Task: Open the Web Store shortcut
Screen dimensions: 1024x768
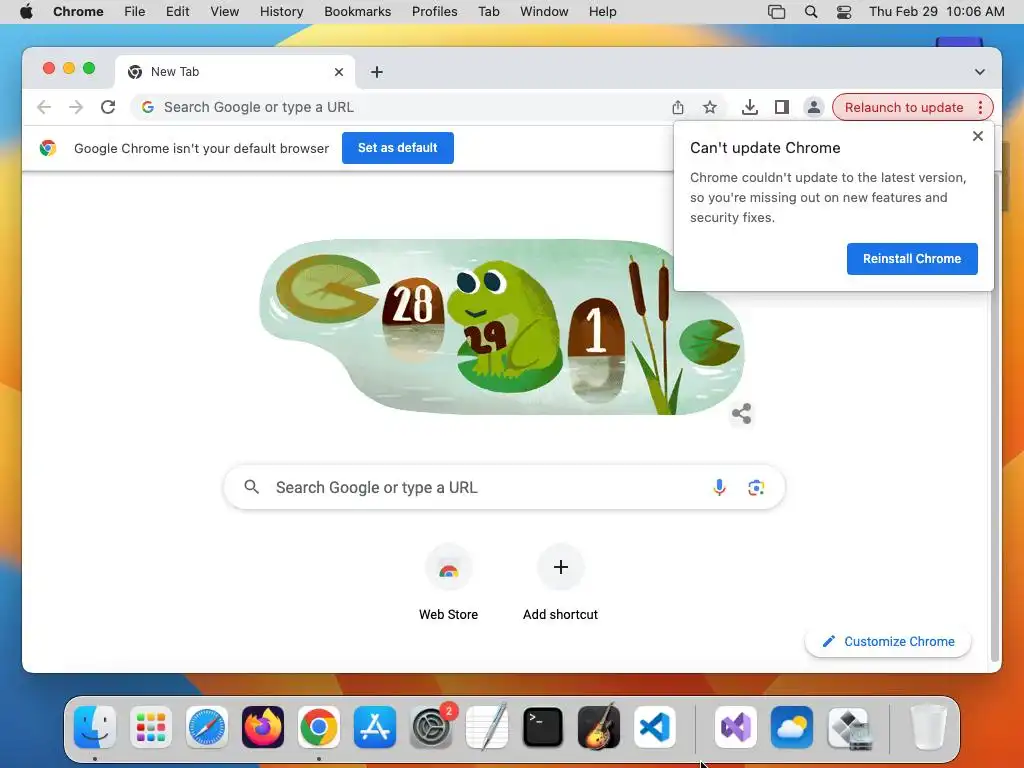Action: [448, 581]
